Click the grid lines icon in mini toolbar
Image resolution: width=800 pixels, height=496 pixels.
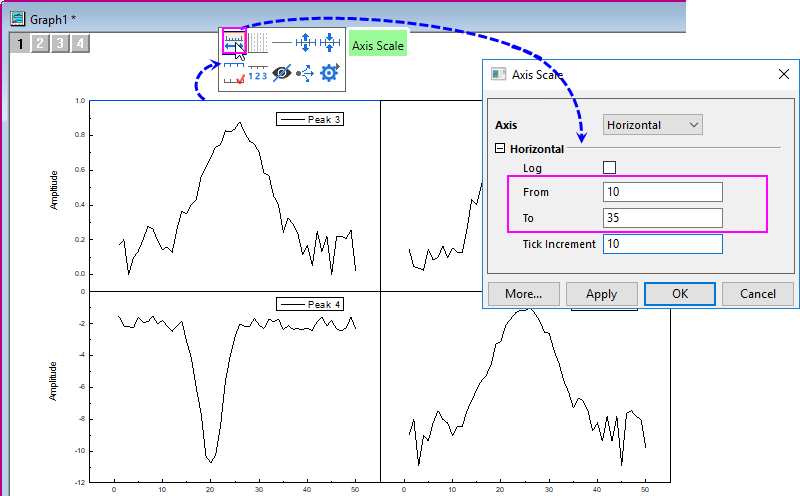tap(258, 43)
